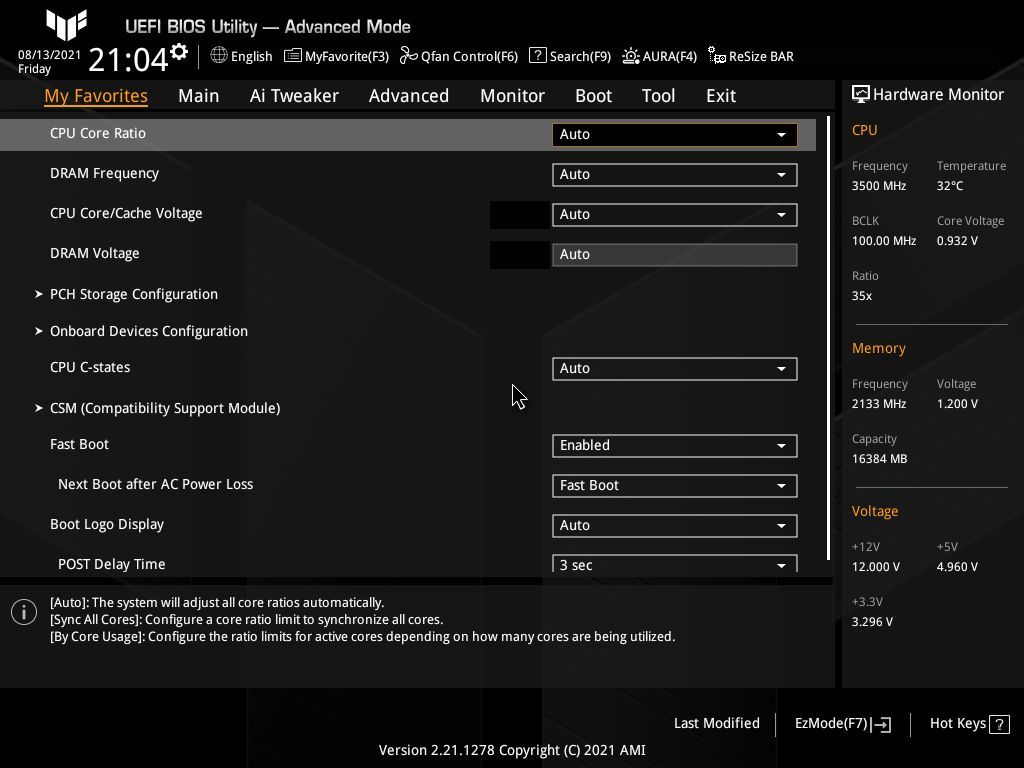
Task: Click the DRAM Voltage Auto input field
Action: pyautogui.click(x=675, y=255)
